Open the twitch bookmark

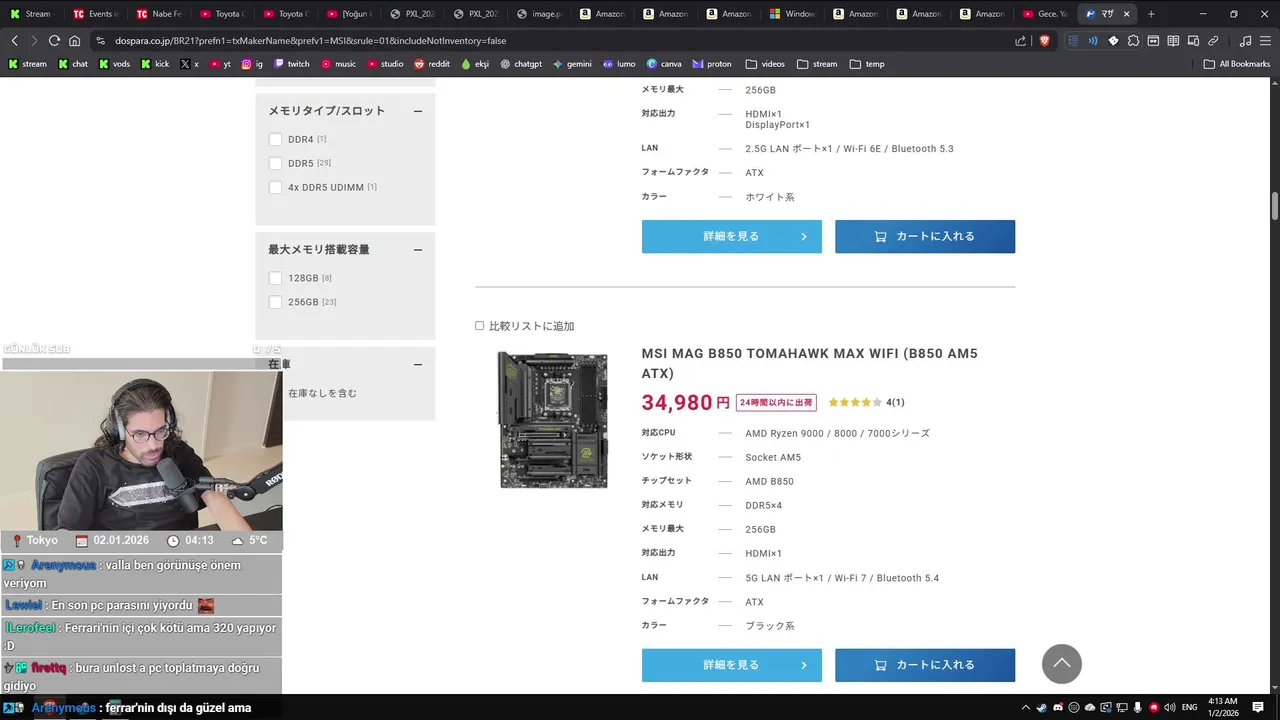[291, 64]
